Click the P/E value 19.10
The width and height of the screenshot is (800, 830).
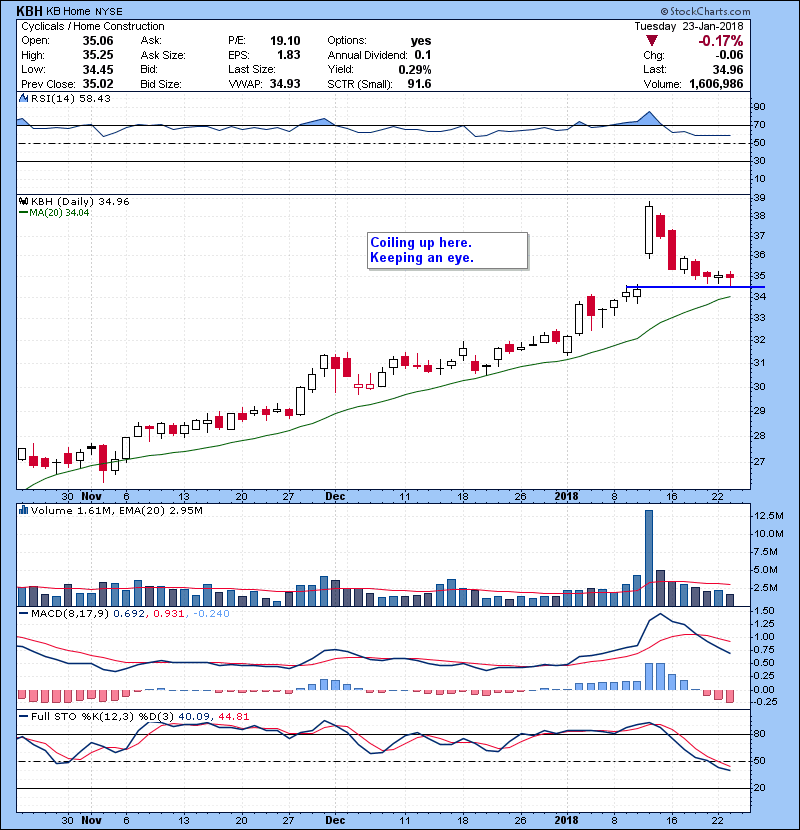coord(285,41)
